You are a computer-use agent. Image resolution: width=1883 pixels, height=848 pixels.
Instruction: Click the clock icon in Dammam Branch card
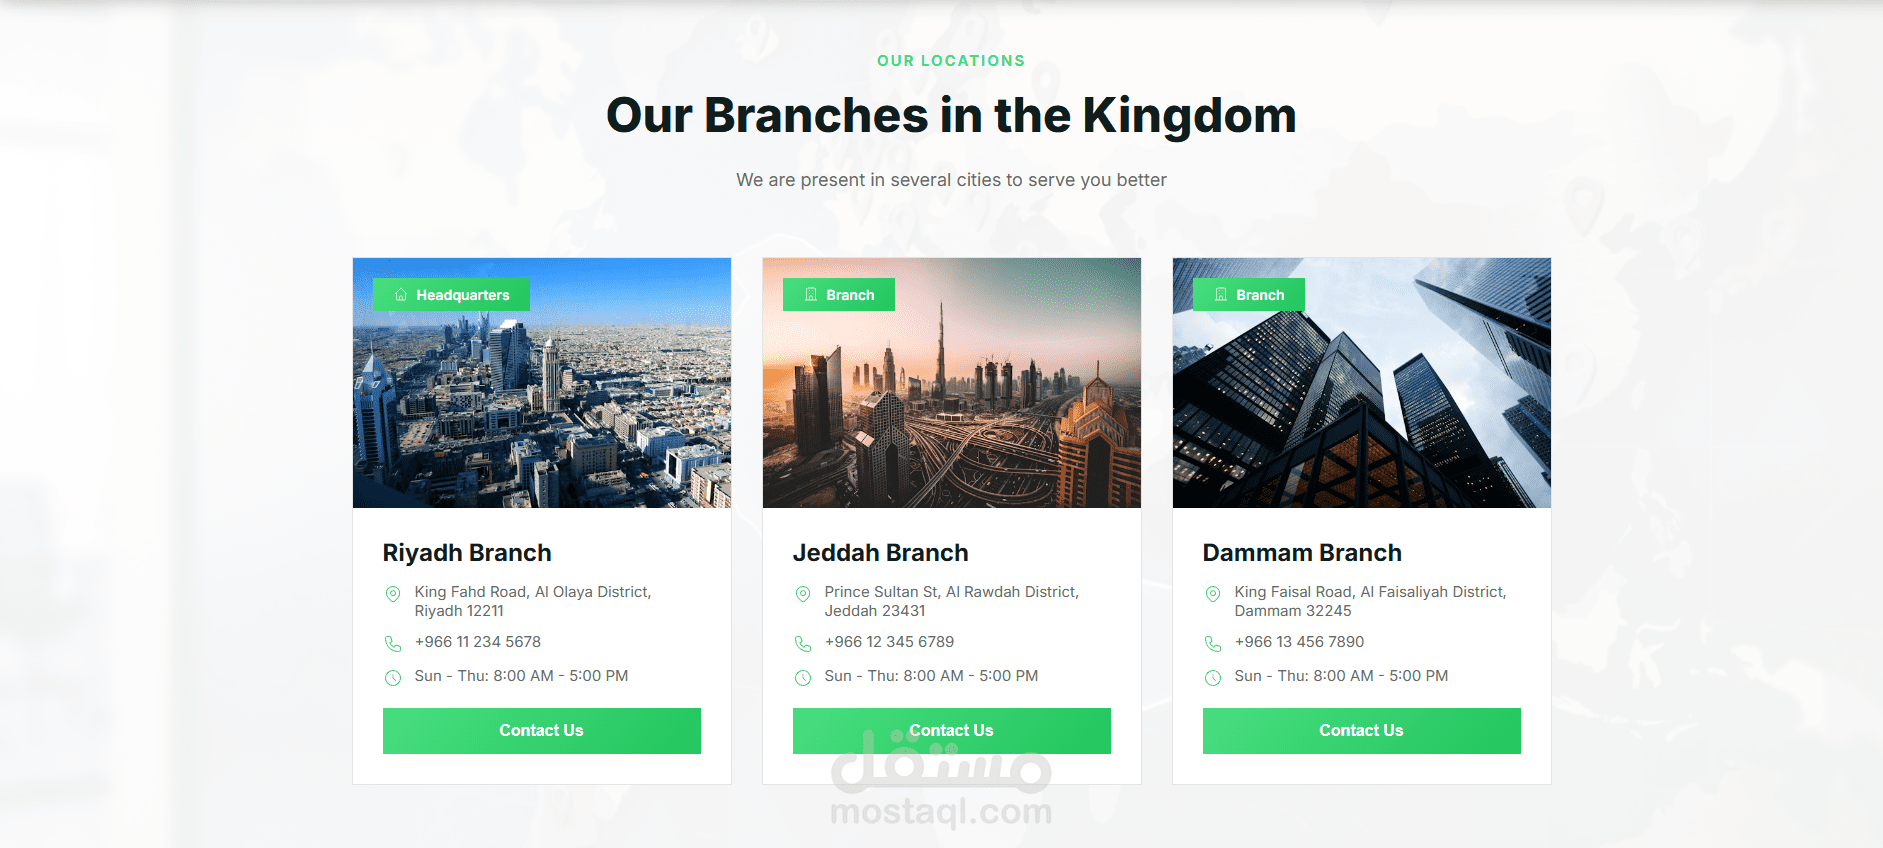(1213, 678)
